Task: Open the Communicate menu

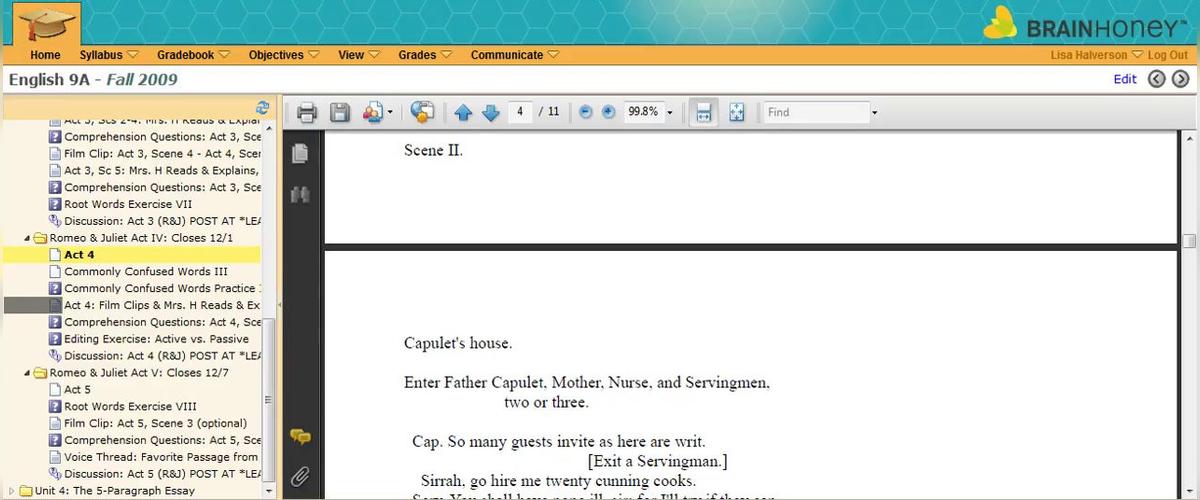Action: coord(514,55)
